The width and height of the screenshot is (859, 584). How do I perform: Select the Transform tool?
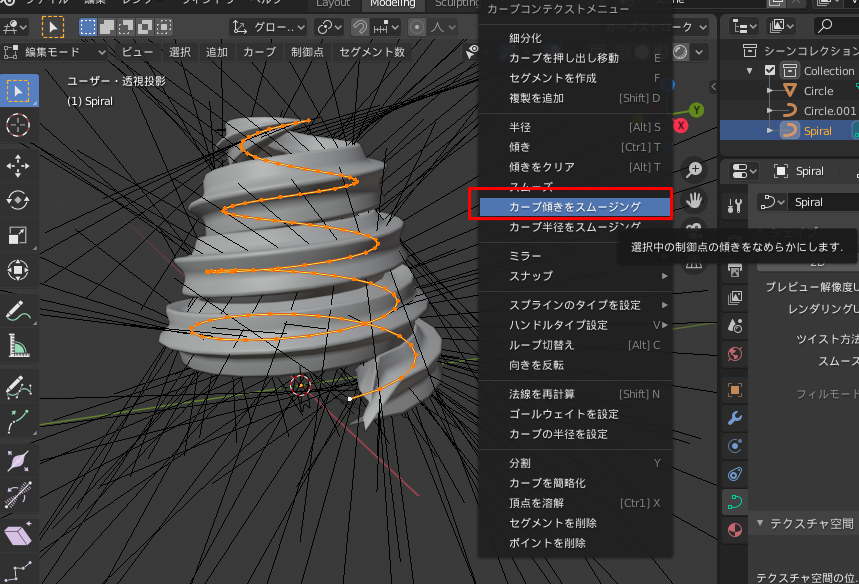[x=18, y=270]
